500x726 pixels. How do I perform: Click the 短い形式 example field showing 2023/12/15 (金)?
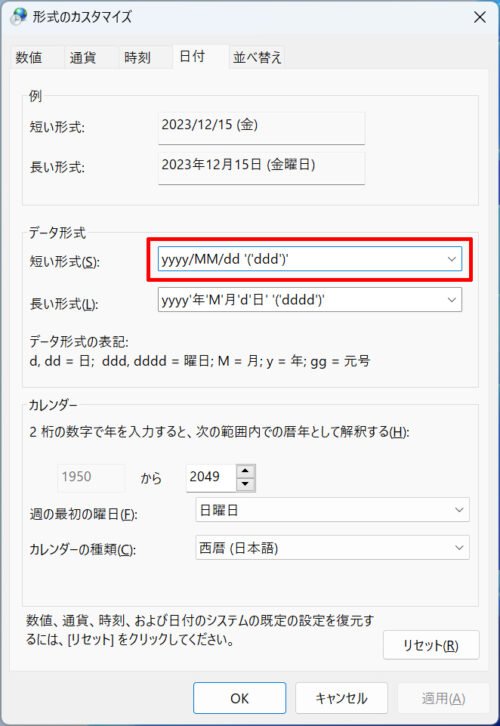(x=261, y=128)
